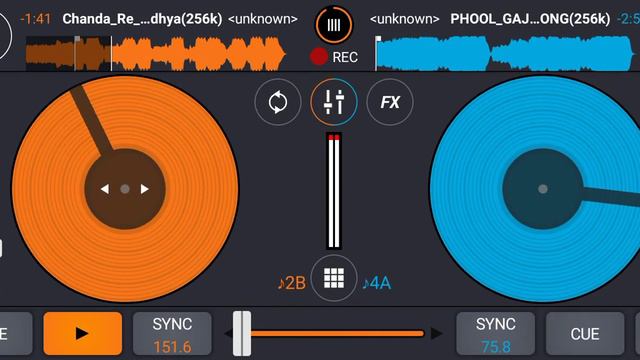Click the nudge back arrow on orange platter
640x360 pixels.
(105, 189)
